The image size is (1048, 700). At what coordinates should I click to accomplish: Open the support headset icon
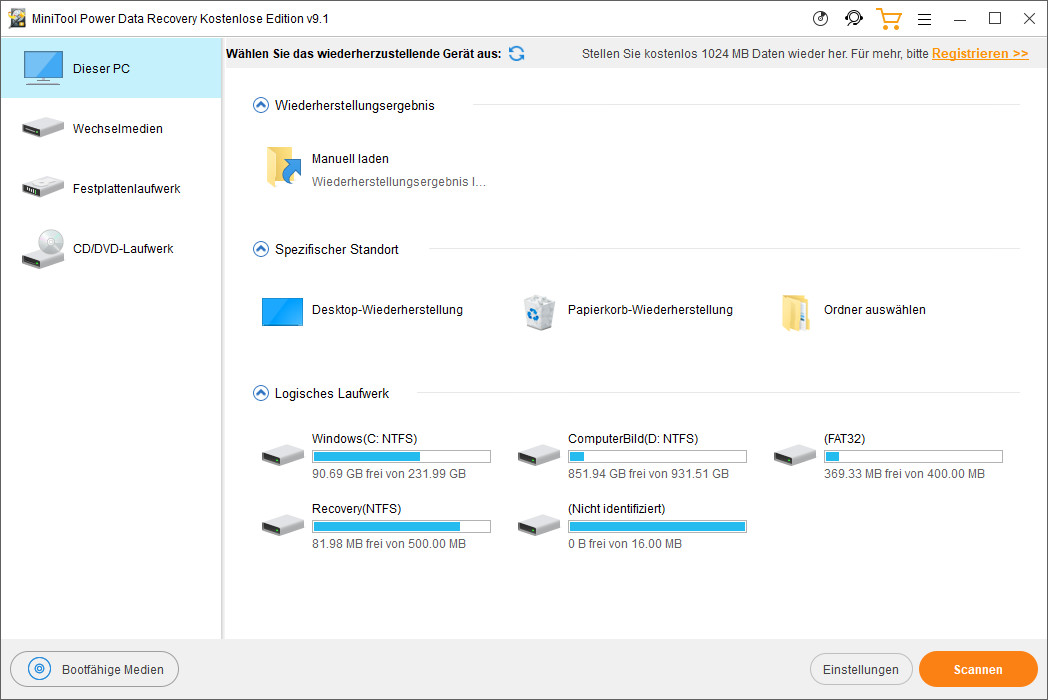tap(854, 18)
